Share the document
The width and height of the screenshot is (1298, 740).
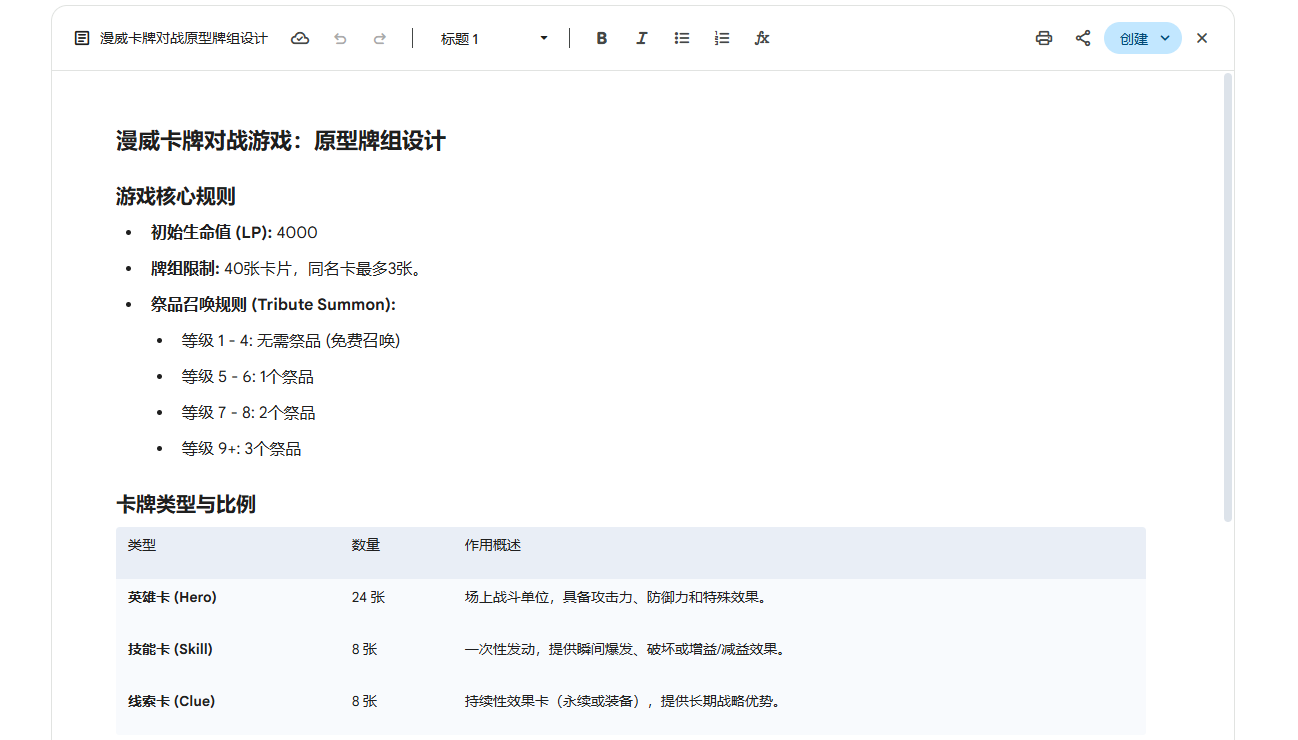[x=1083, y=38]
